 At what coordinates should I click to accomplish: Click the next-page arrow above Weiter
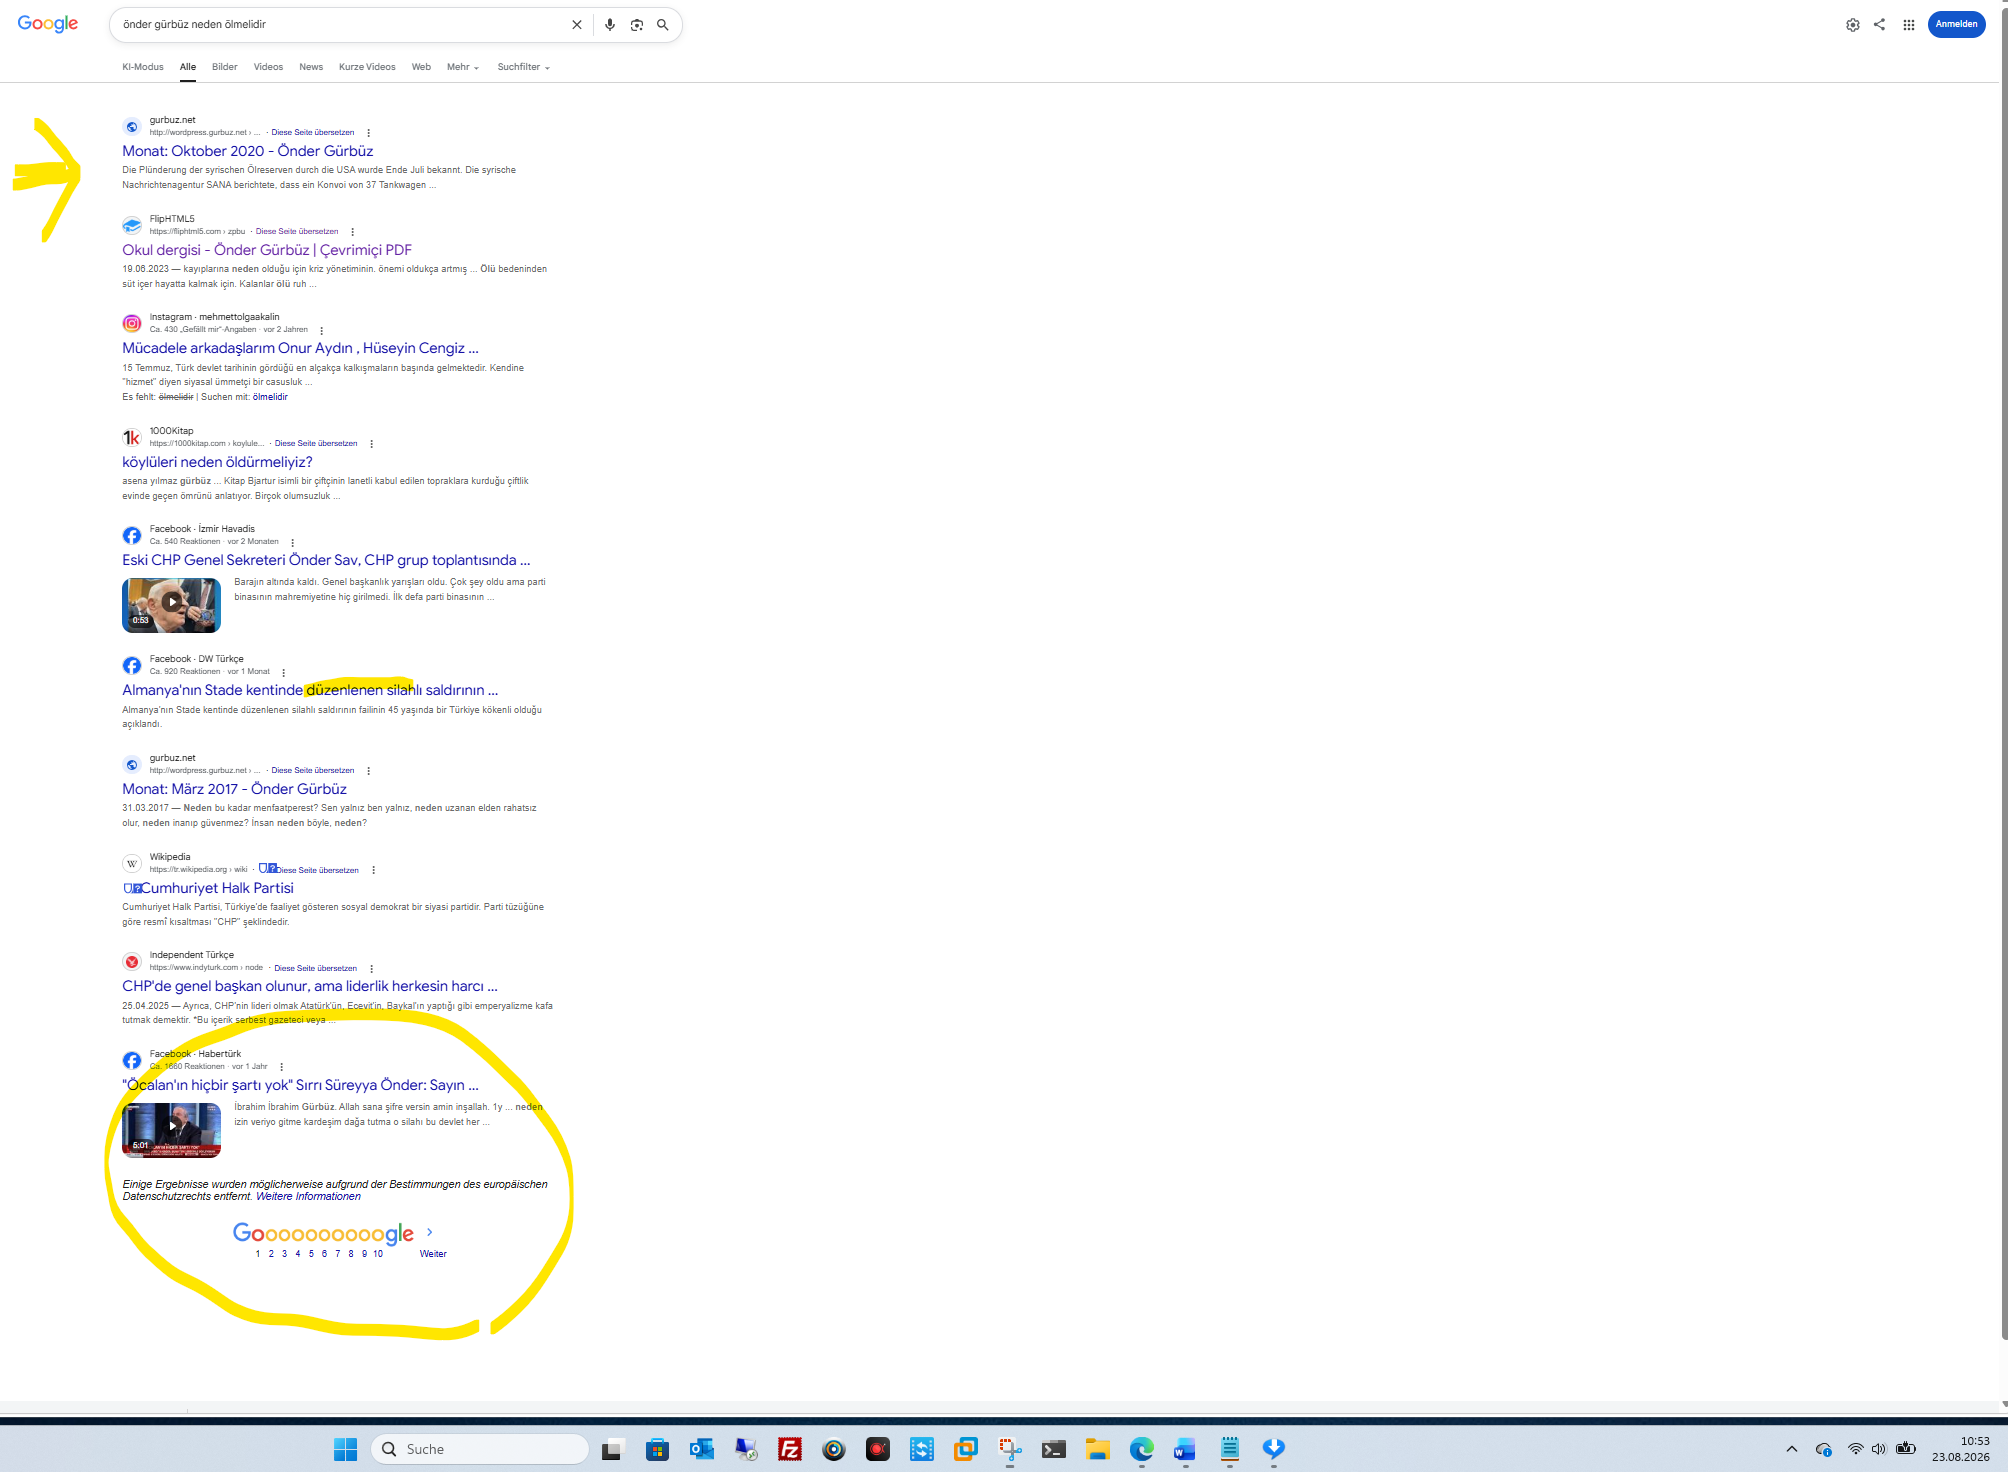coord(430,1232)
